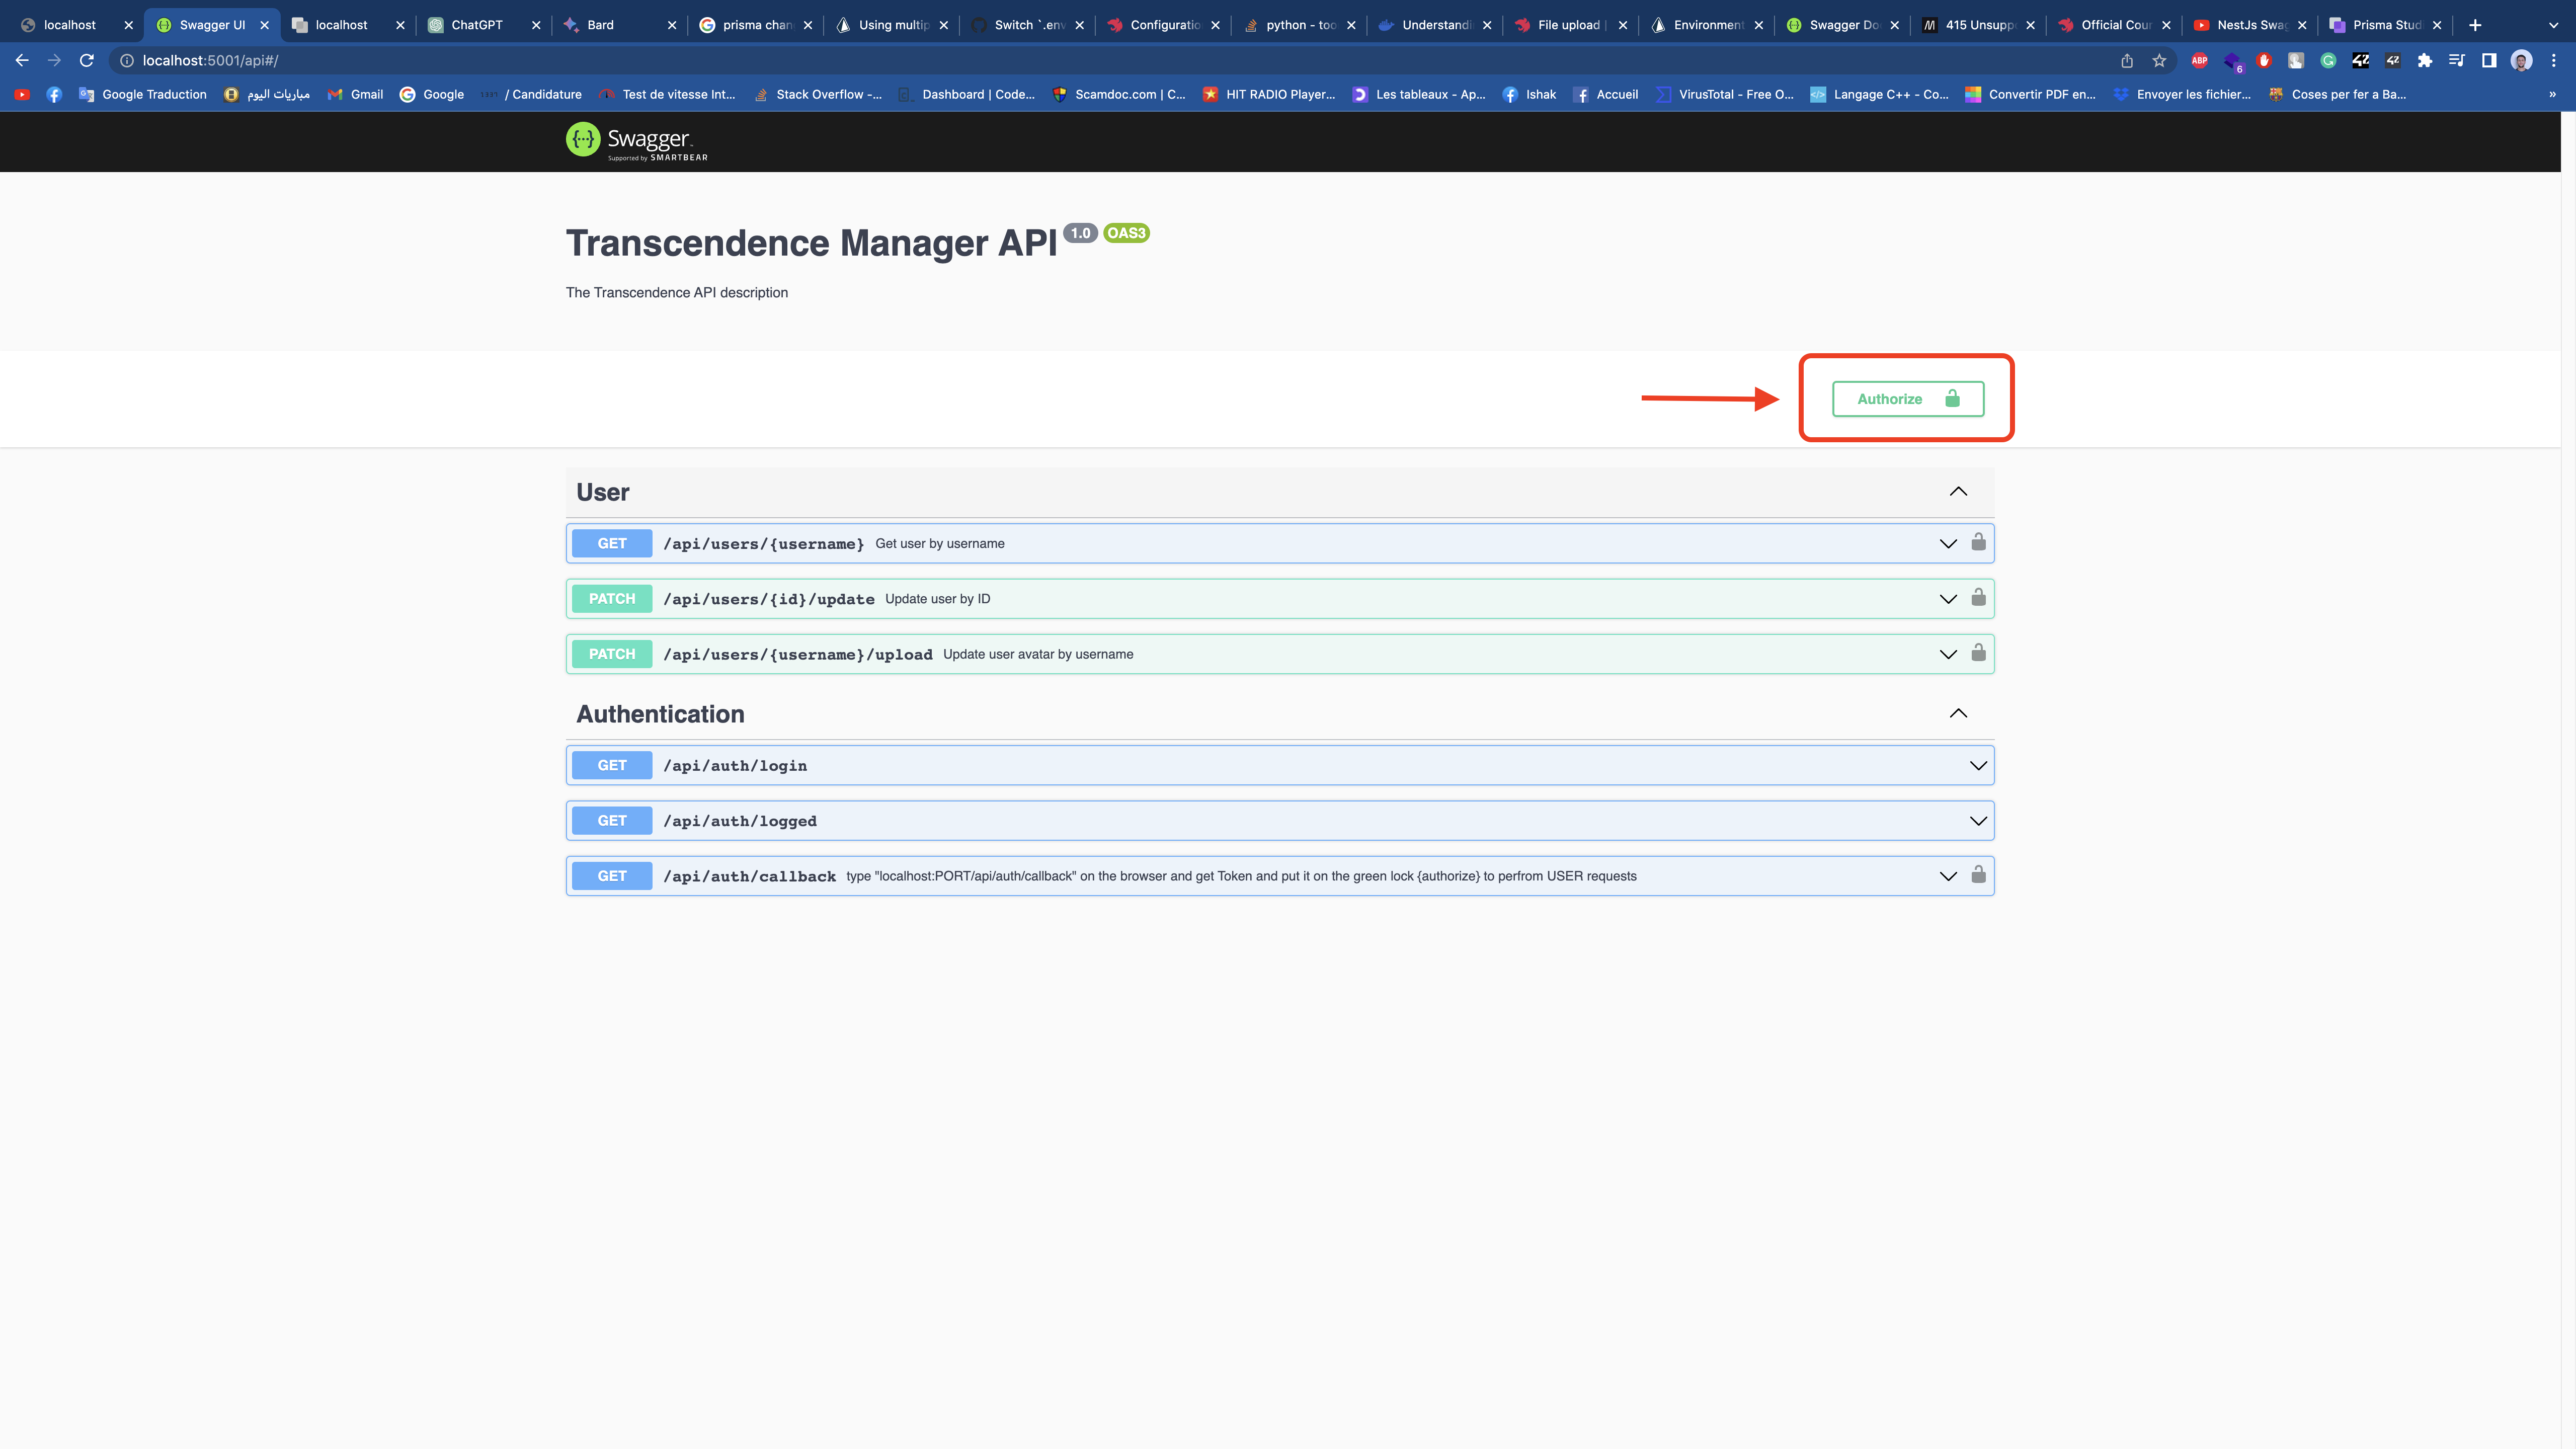
Task: Click lock icon on PATCH users id update row
Action: pos(1978,598)
